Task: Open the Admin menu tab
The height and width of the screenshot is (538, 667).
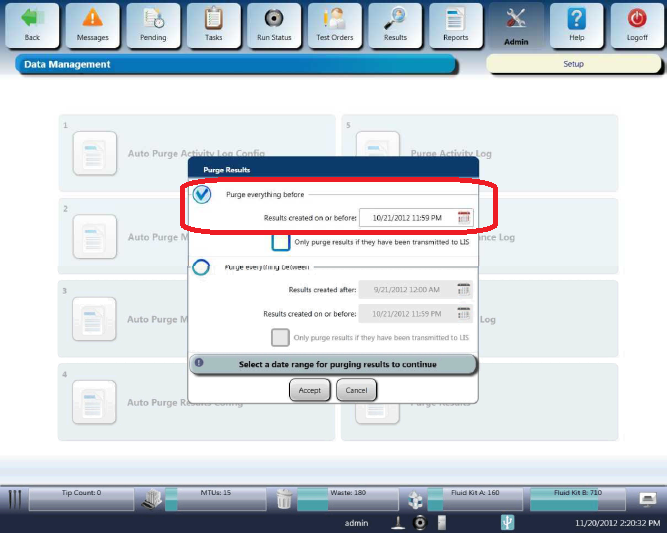Action: pyautogui.click(x=516, y=25)
